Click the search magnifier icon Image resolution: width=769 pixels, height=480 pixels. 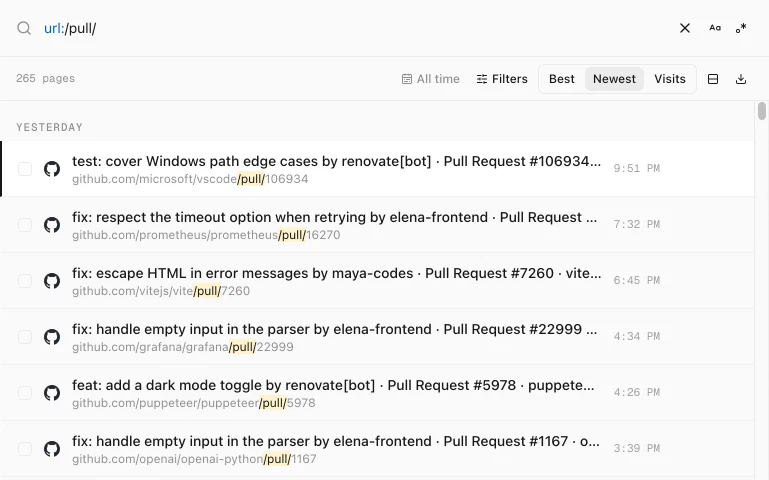(24, 28)
